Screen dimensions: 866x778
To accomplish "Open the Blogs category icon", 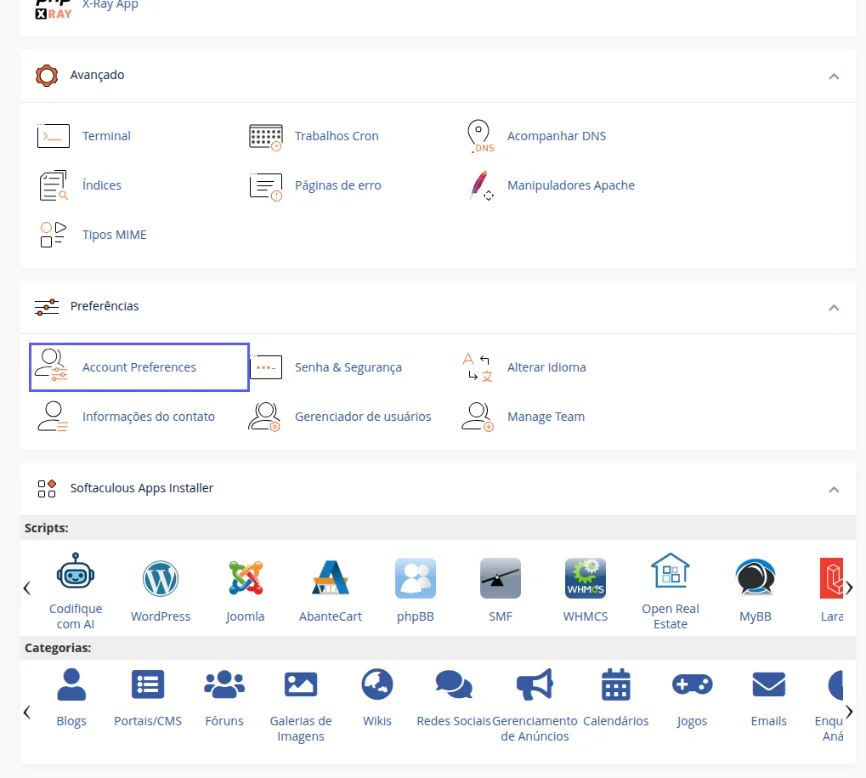I will (72, 685).
